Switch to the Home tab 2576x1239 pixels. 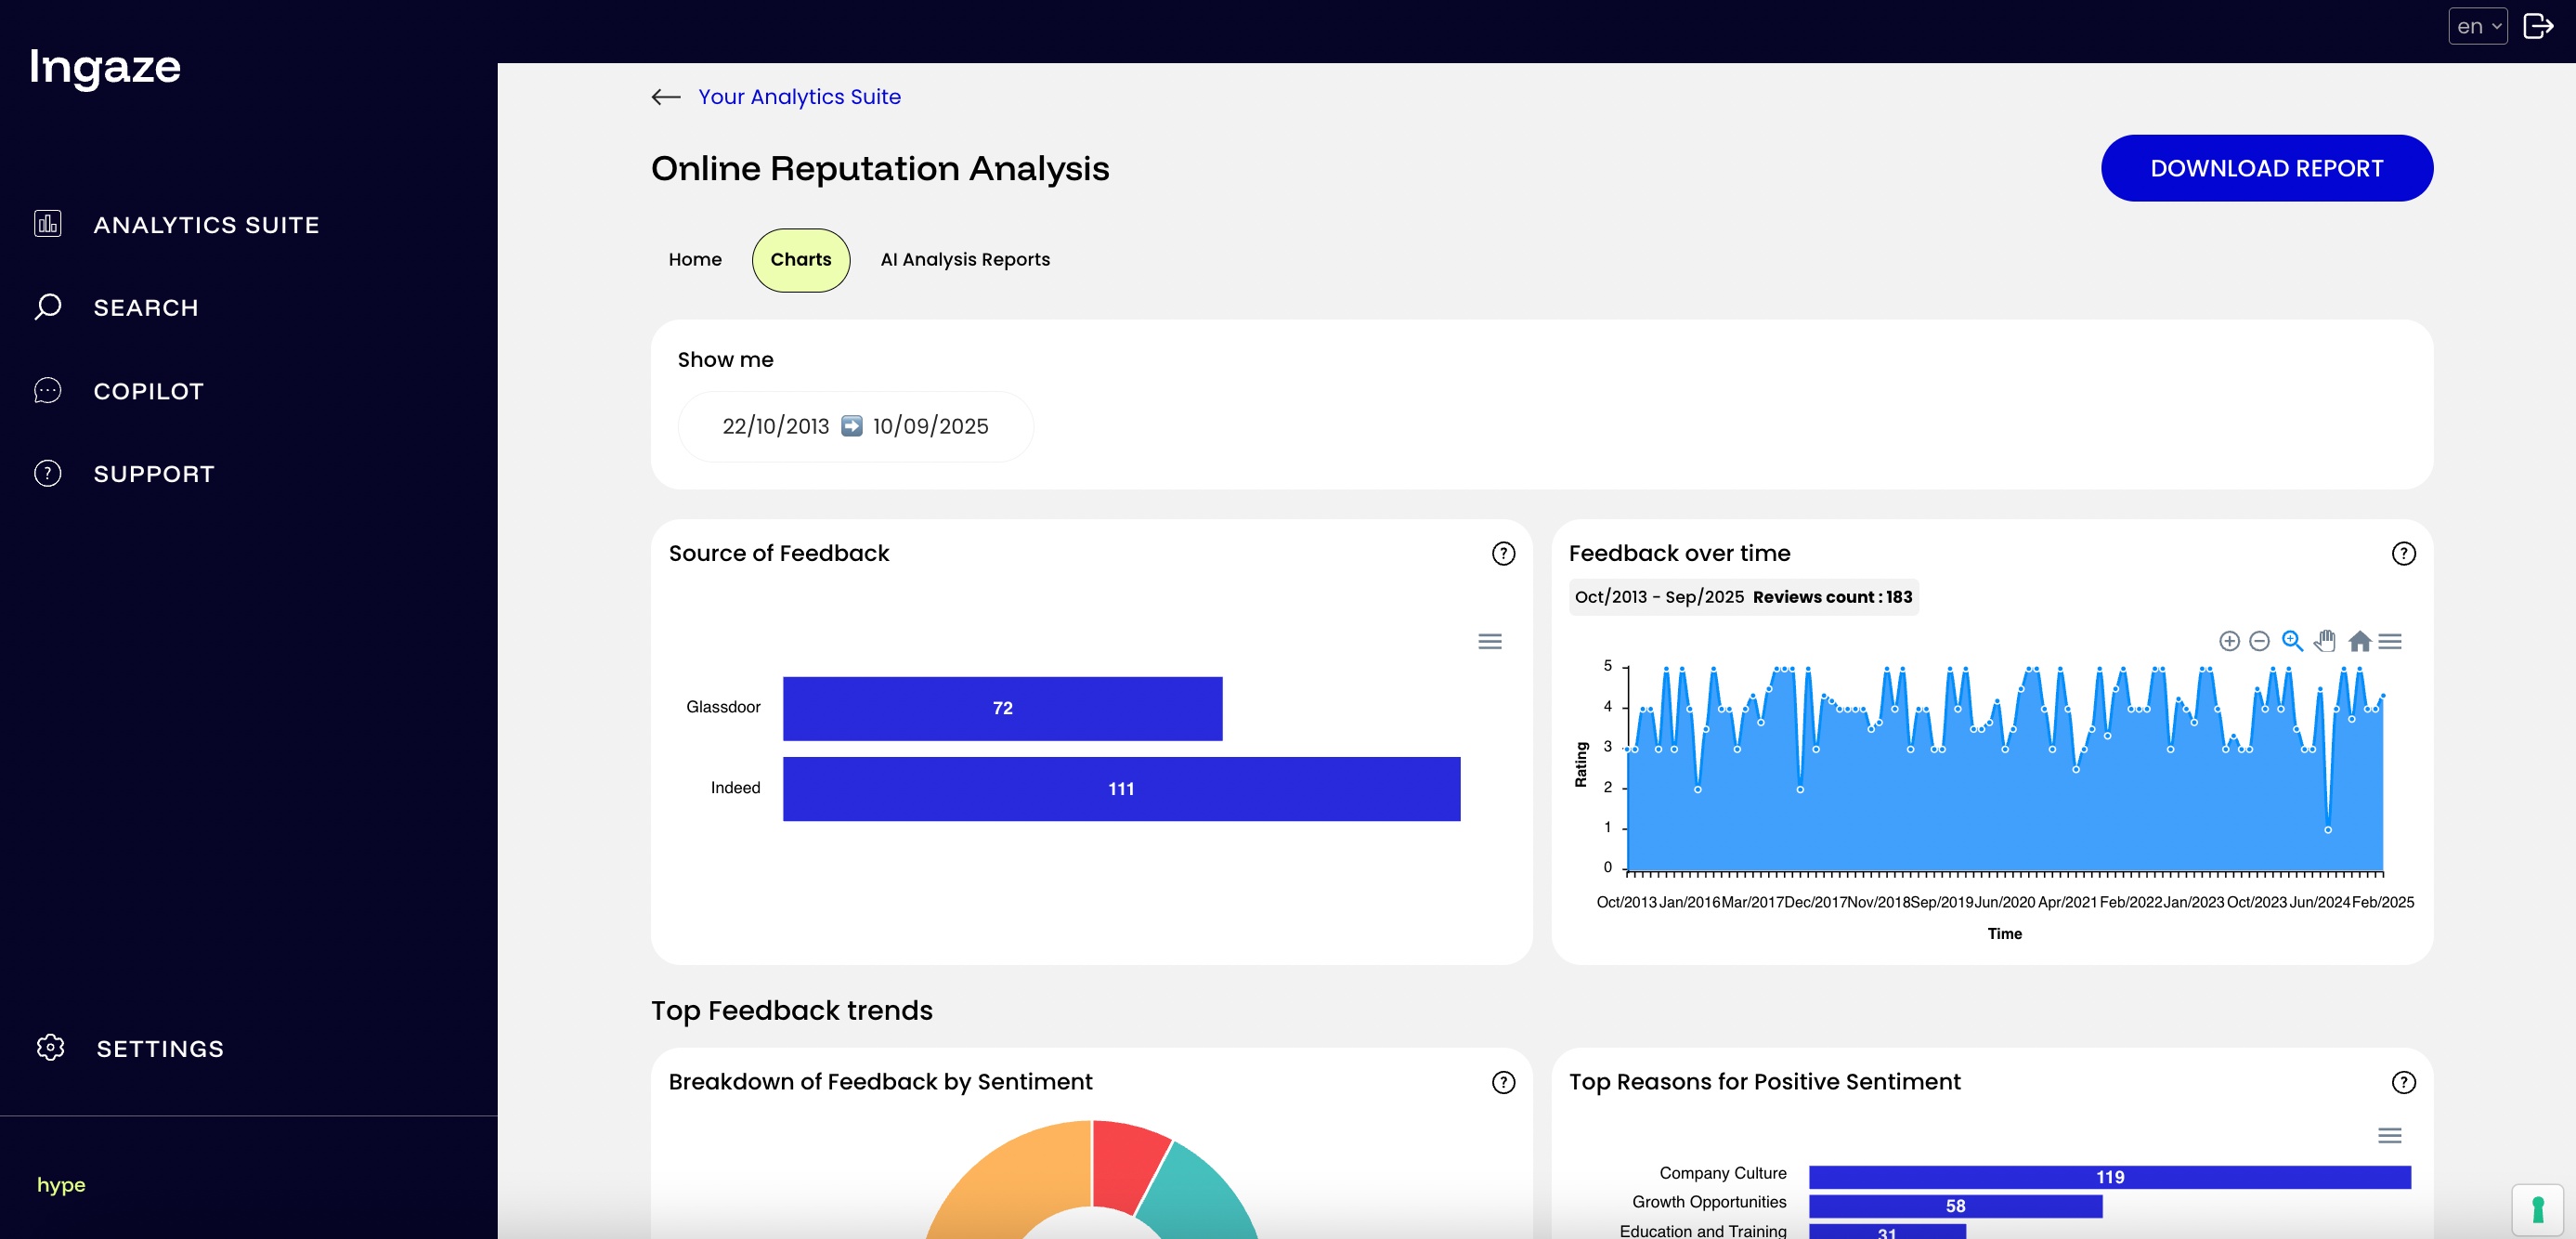pos(694,259)
